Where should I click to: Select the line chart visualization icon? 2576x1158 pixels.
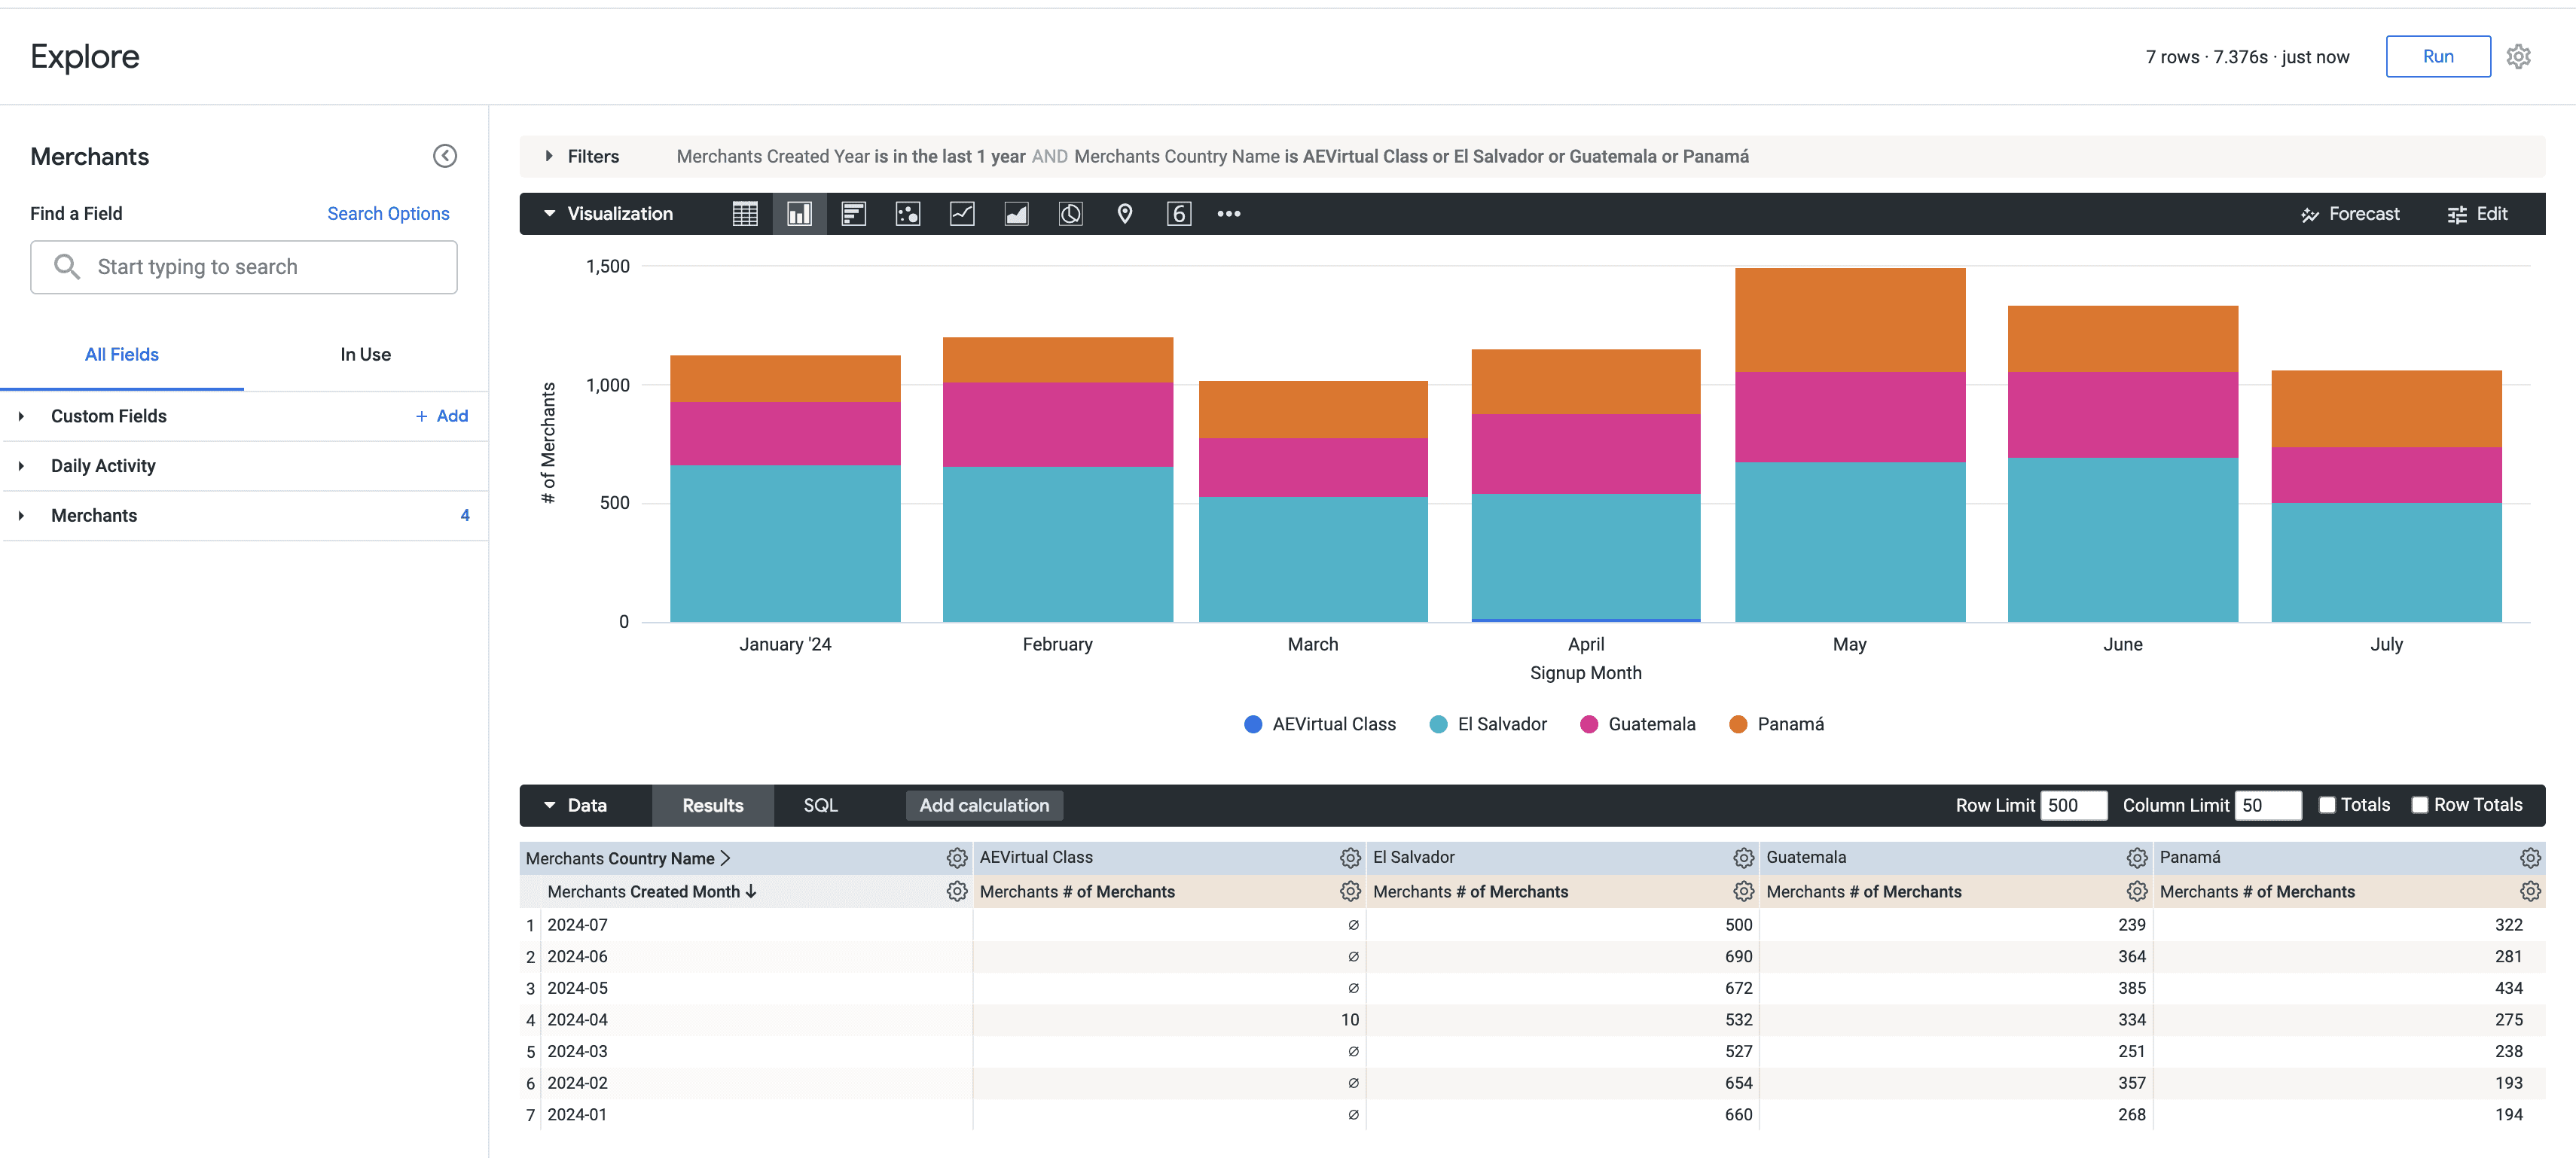[961, 214]
